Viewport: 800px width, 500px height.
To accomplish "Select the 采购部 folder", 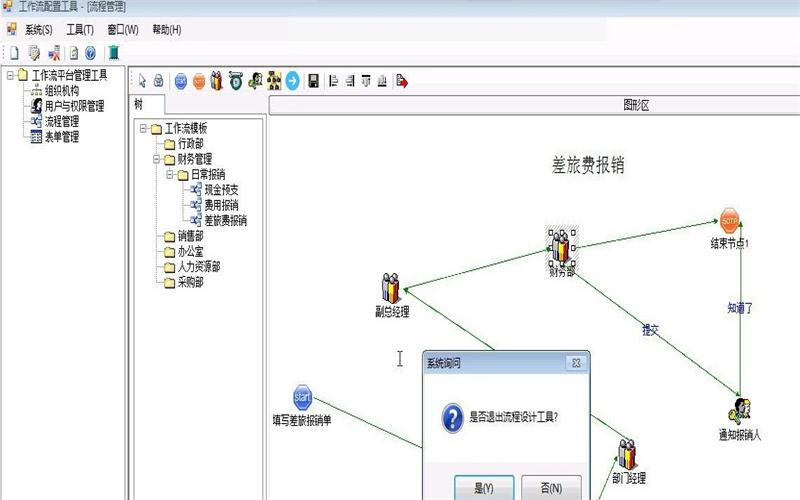I will point(190,282).
